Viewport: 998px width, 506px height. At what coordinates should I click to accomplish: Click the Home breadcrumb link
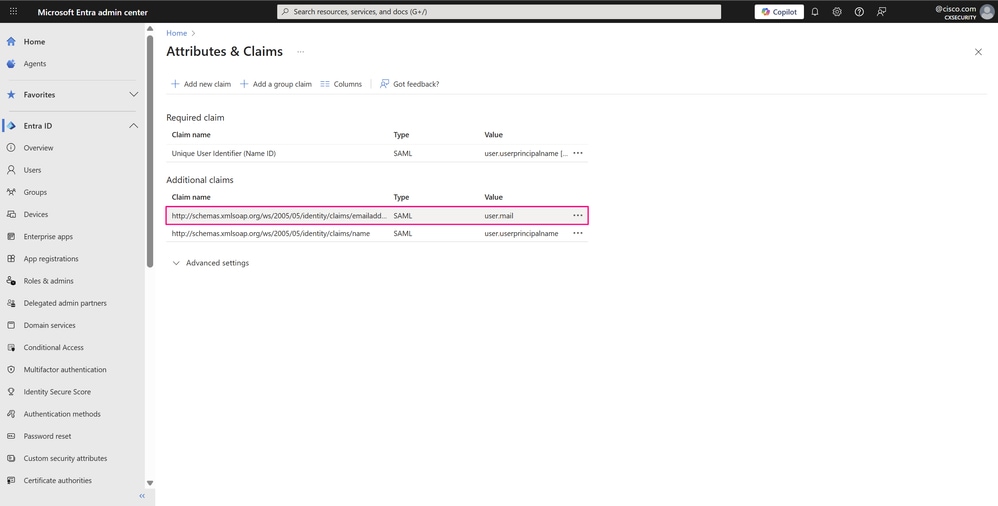pos(176,33)
